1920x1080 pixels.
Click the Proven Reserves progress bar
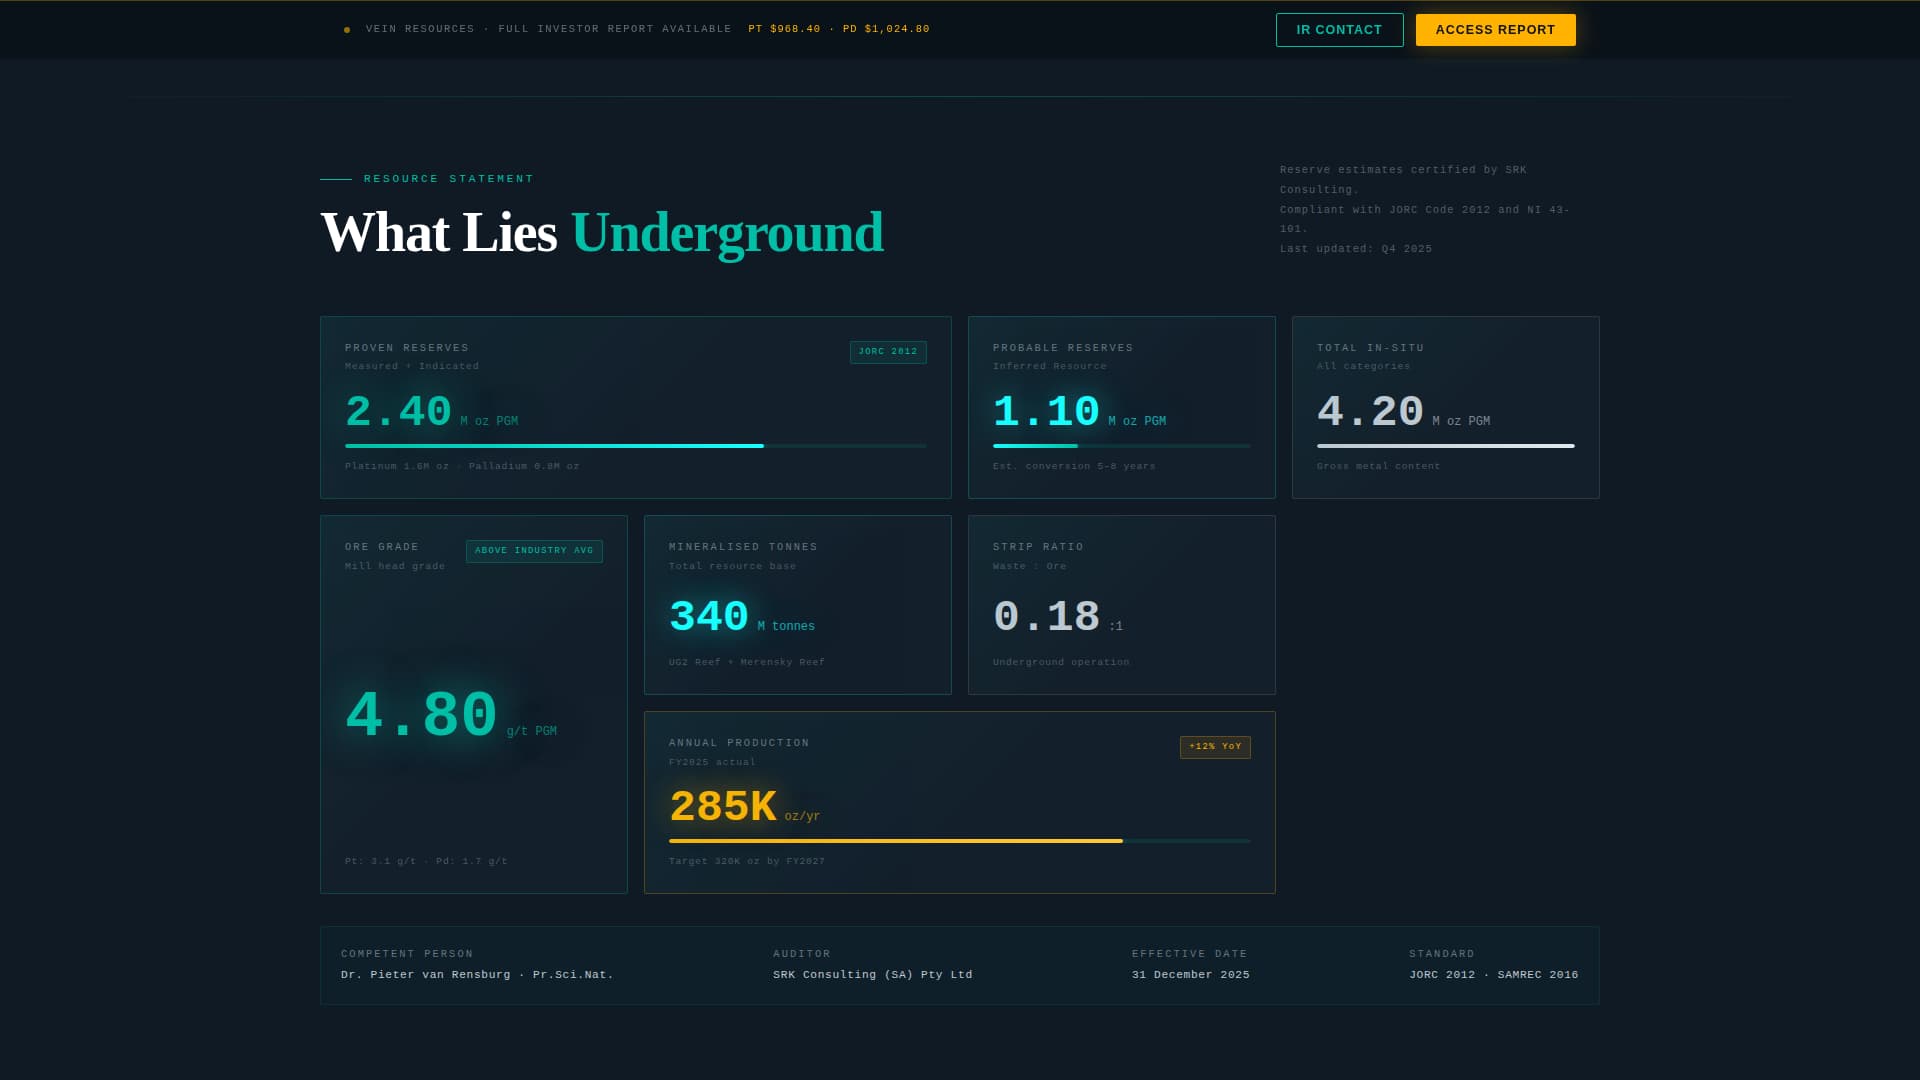coord(635,446)
